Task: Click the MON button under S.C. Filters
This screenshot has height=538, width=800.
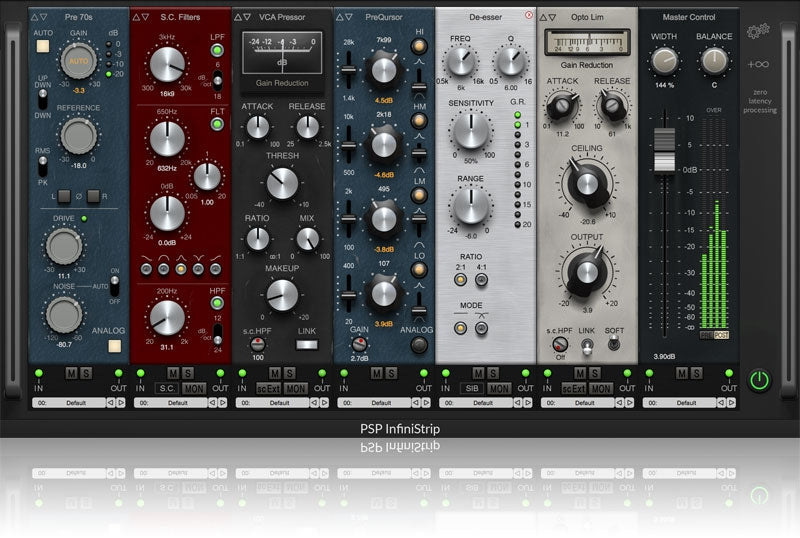Action: [x=194, y=388]
